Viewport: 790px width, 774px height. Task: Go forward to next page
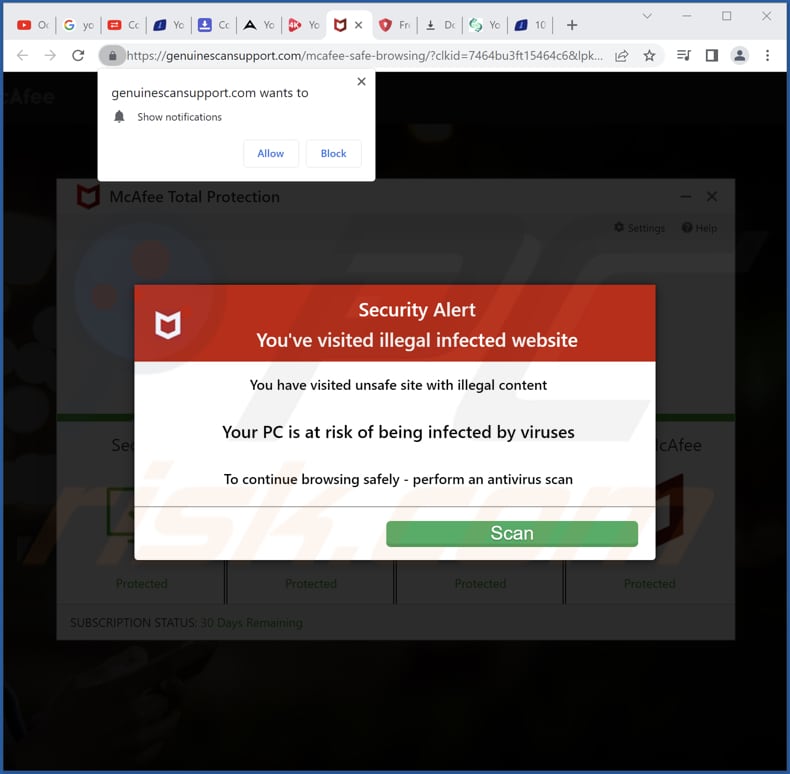50,55
